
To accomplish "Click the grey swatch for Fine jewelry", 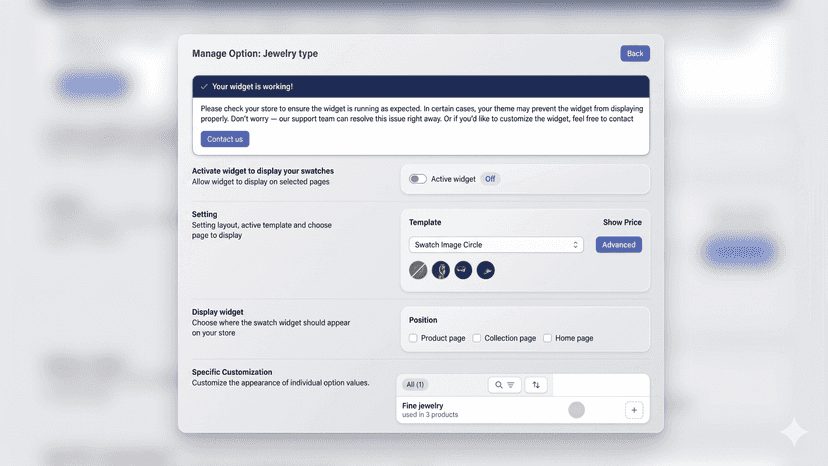I will point(577,410).
